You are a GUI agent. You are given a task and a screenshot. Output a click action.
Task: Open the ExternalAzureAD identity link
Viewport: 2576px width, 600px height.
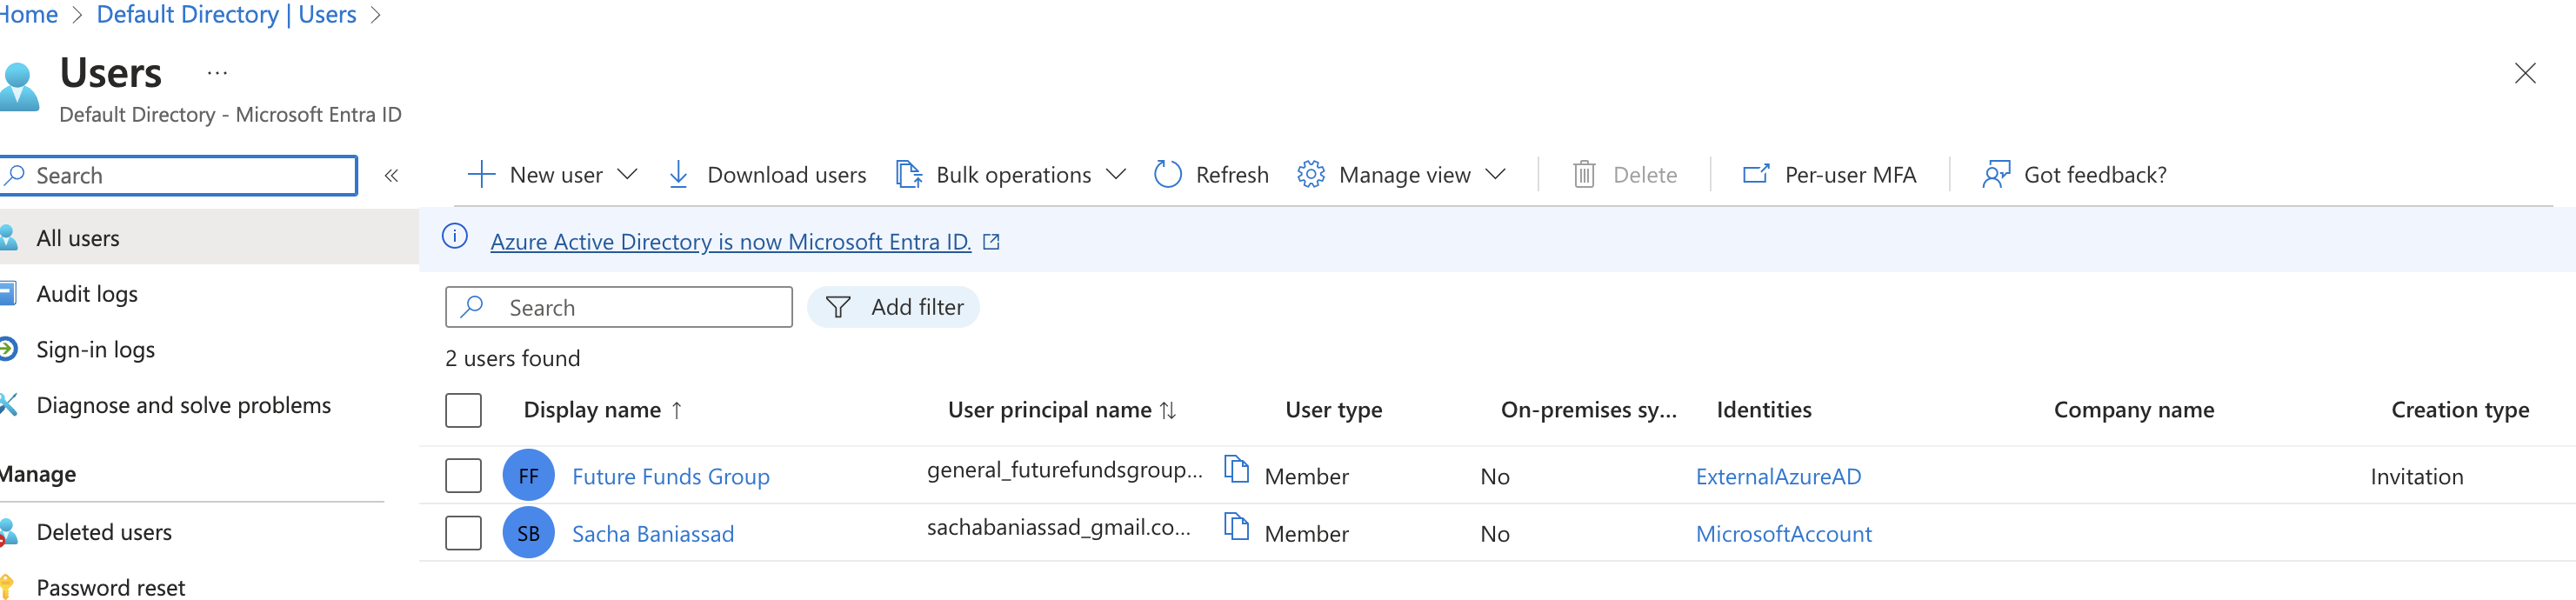[x=1778, y=477]
